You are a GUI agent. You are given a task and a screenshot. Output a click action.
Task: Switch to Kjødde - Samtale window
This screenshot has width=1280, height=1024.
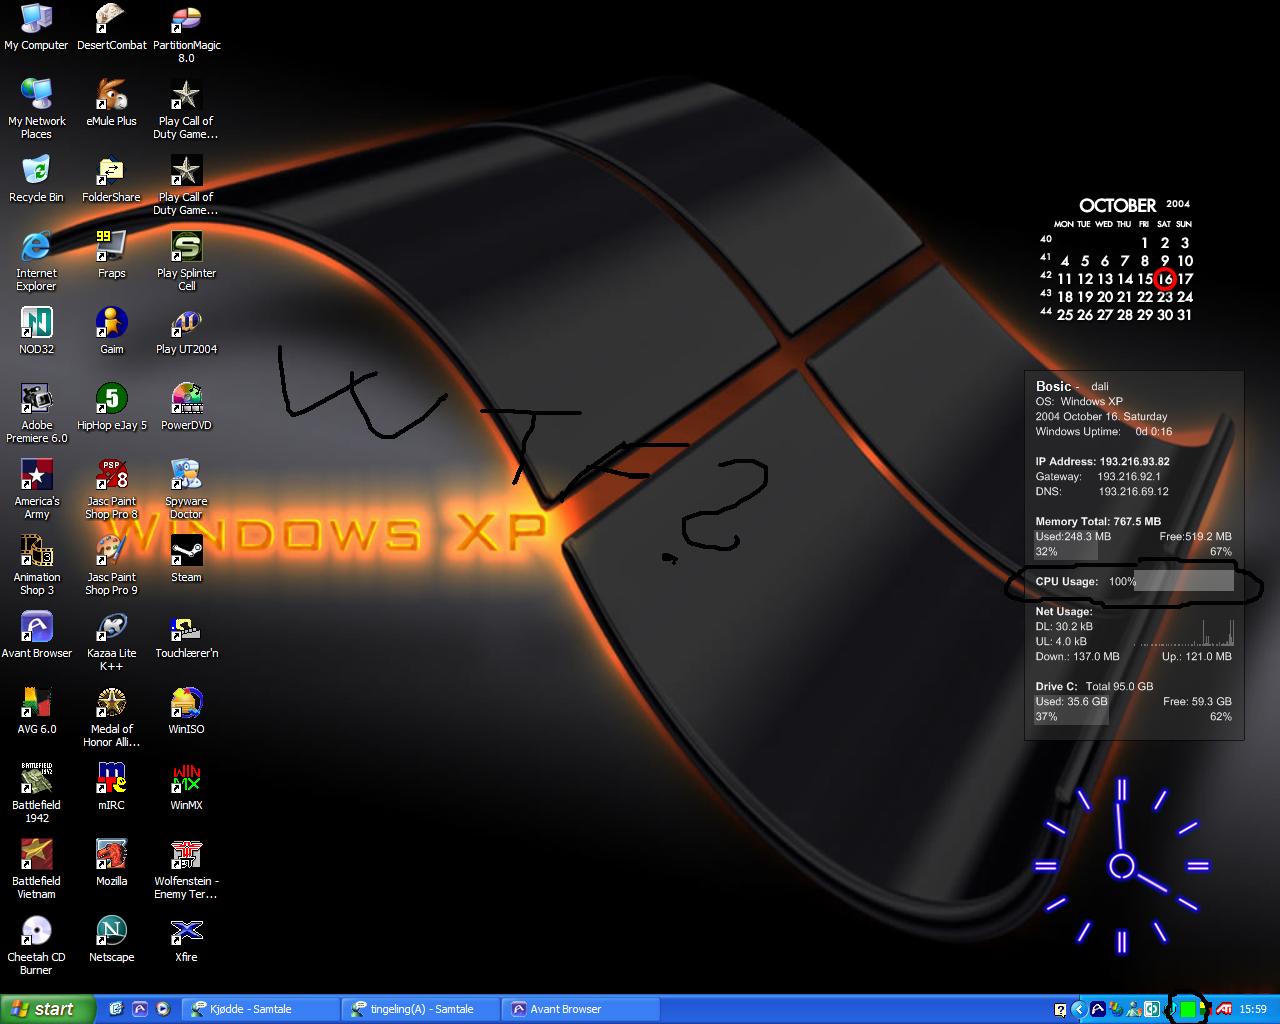pyautogui.click(x=260, y=1009)
